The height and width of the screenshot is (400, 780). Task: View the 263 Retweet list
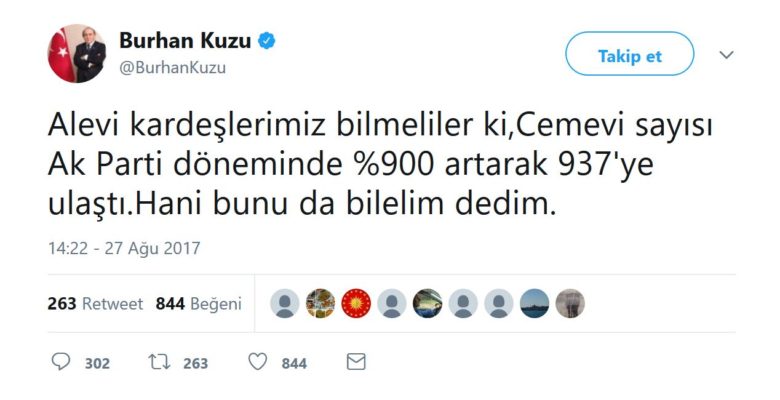(x=95, y=303)
